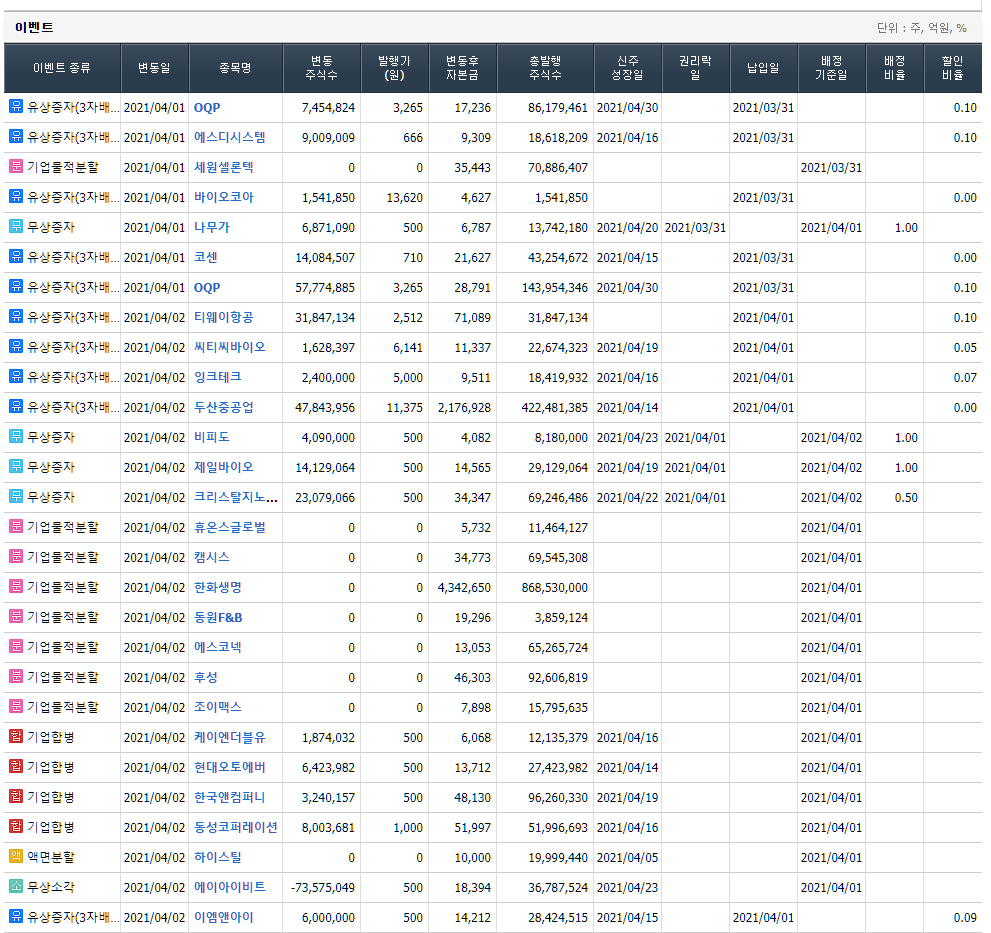Viewport: 991px width, 933px height.
Task: Open the 크리스탈지노... stock link
Action: (236, 497)
